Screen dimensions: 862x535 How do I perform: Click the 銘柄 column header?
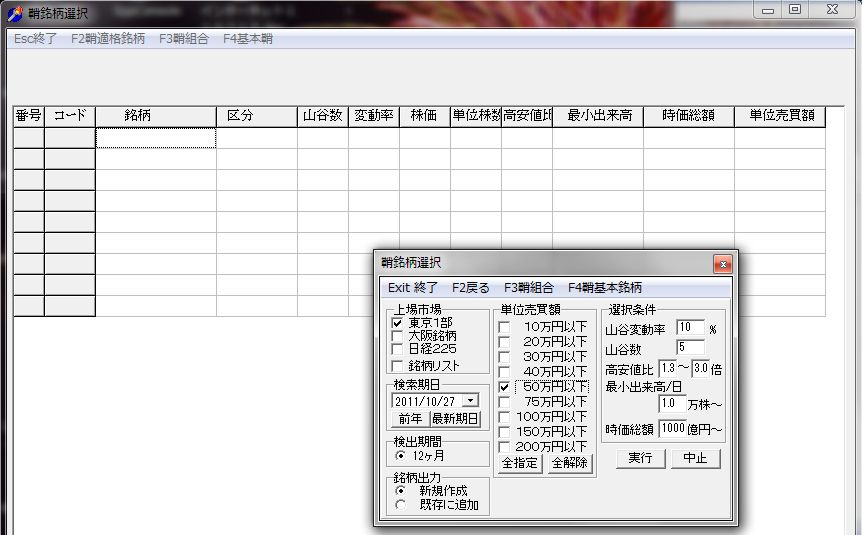click(x=156, y=117)
